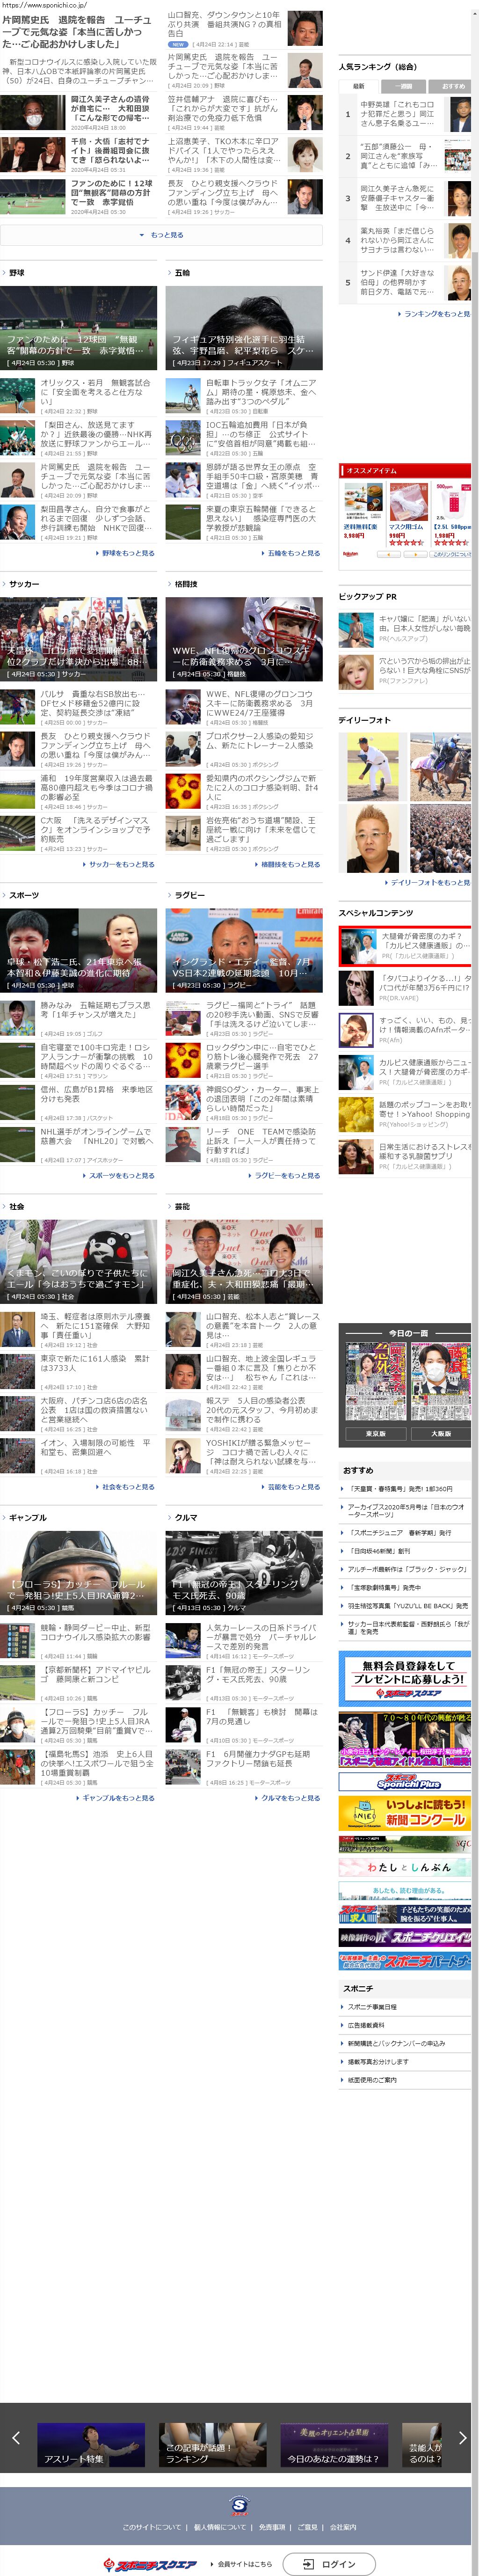This screenshot has width=479, height=2576.
Task: Click the 野球 section heading
Action: coord(16,273)
